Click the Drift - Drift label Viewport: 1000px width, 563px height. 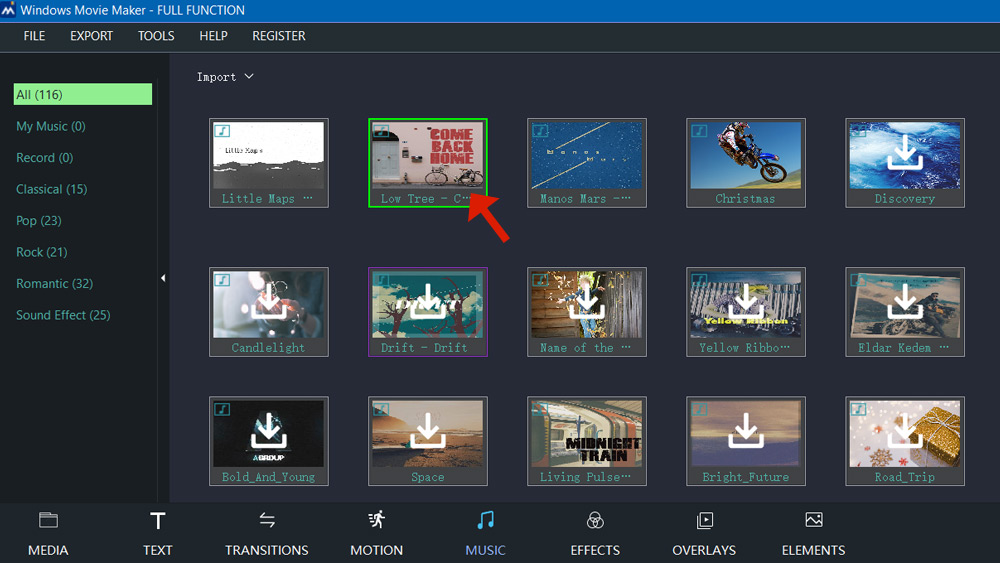pyautogui.click(x=424, y=348)
